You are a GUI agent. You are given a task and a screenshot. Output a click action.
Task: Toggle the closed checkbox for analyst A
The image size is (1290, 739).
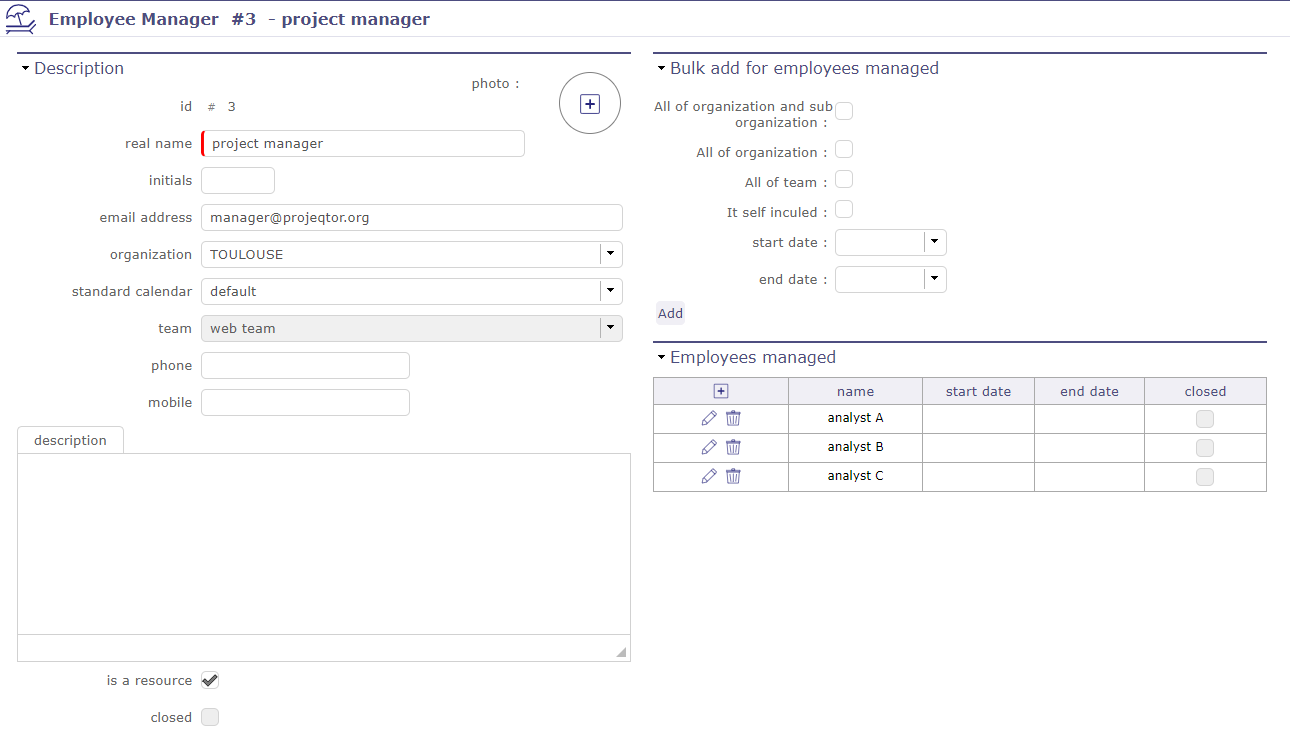pyautogui.click(x=1204, y=418)
